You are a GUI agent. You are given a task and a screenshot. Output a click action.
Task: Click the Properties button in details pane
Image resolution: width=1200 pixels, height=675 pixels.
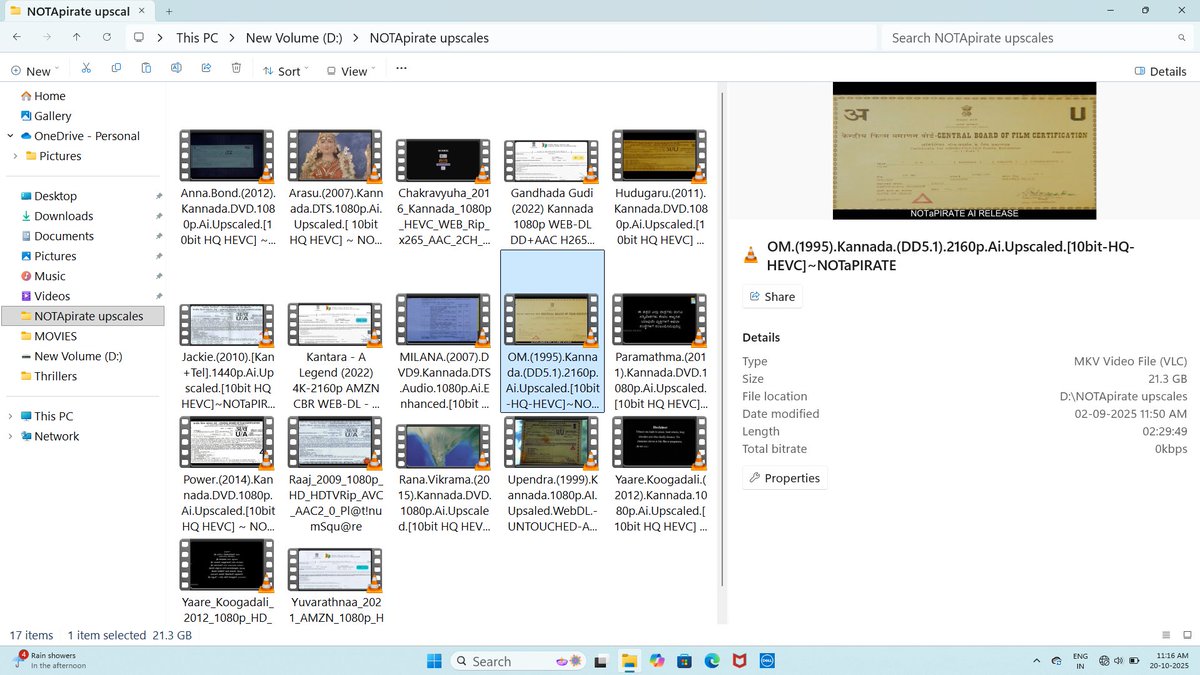[785, 478]
